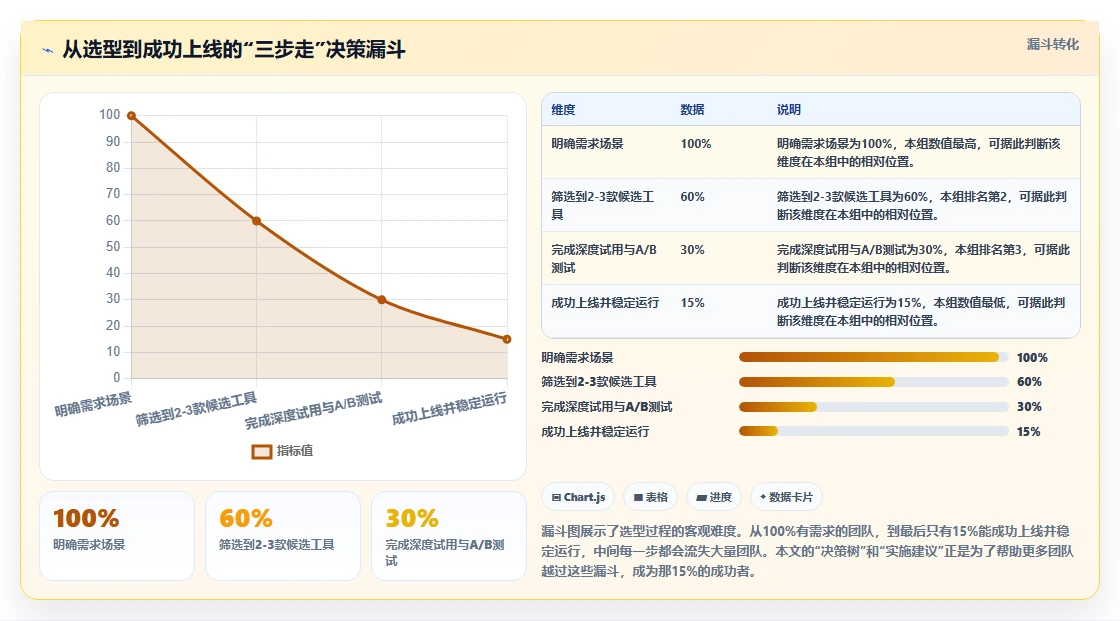Click the 成功上线并稳定运行 15% progress bar
1120x621 pixels.
pos(873,432)
